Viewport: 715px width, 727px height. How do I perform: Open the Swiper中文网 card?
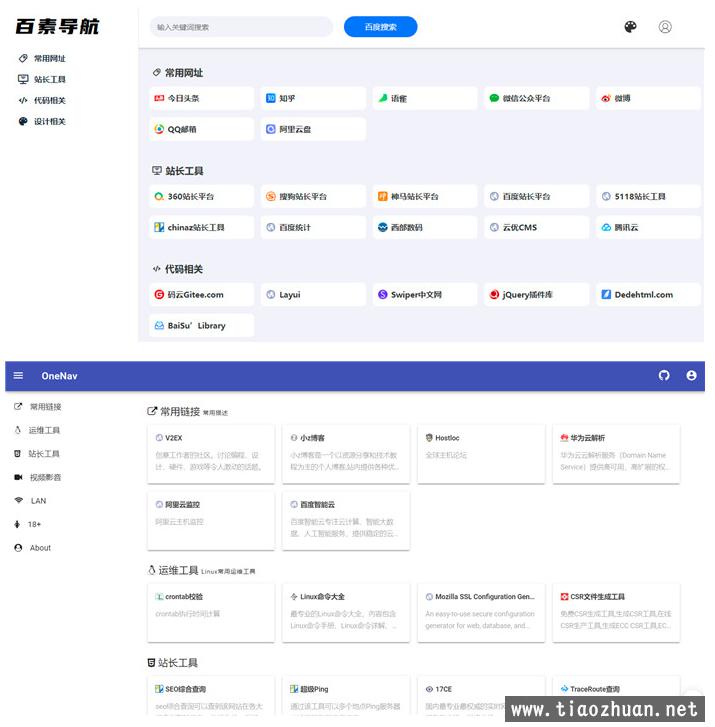pos(425,295)
